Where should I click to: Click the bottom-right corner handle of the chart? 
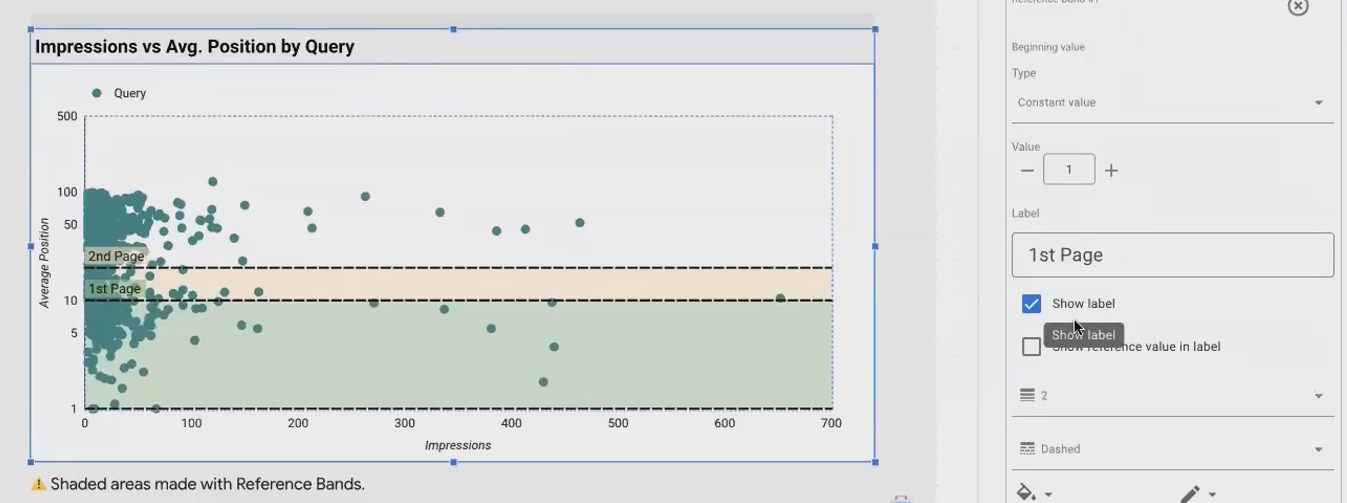[876, 462]
